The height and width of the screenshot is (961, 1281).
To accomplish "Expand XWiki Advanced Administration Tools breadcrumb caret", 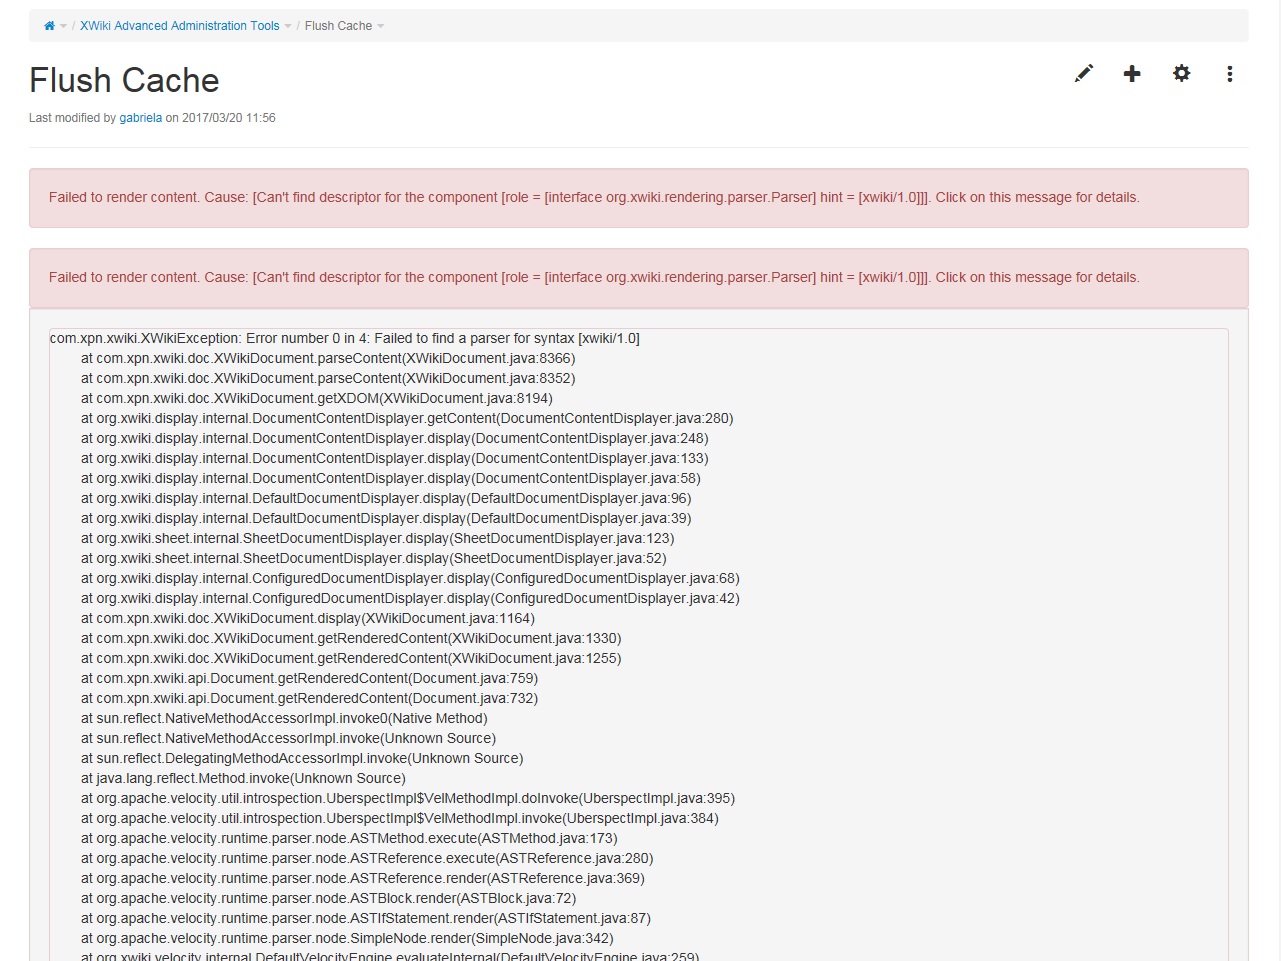I will tap(288, 26).
